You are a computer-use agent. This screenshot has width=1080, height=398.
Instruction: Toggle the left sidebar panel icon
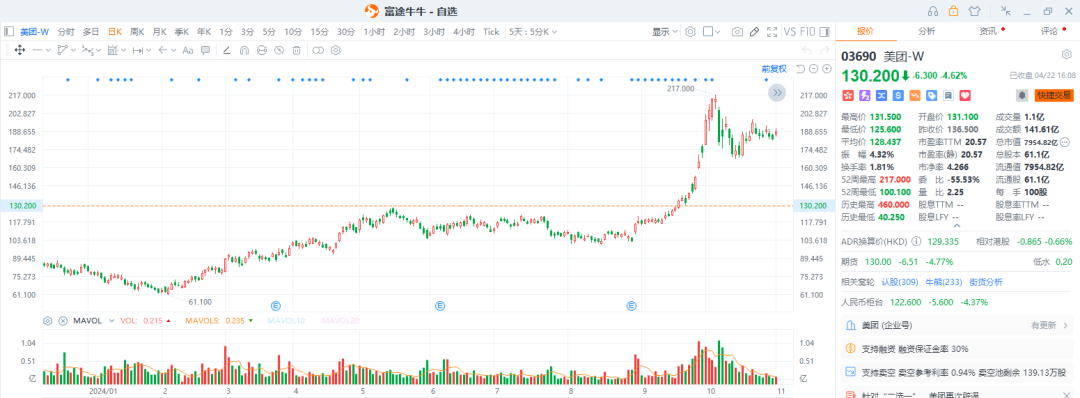click(x=9, y=32)
